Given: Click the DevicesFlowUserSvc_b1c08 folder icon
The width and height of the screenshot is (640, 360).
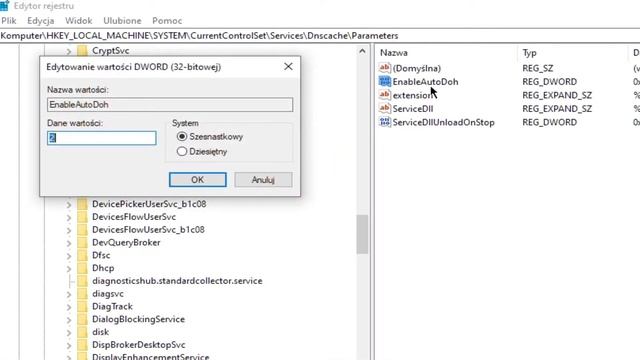Looking at the screenshot, I should point(82,229).
